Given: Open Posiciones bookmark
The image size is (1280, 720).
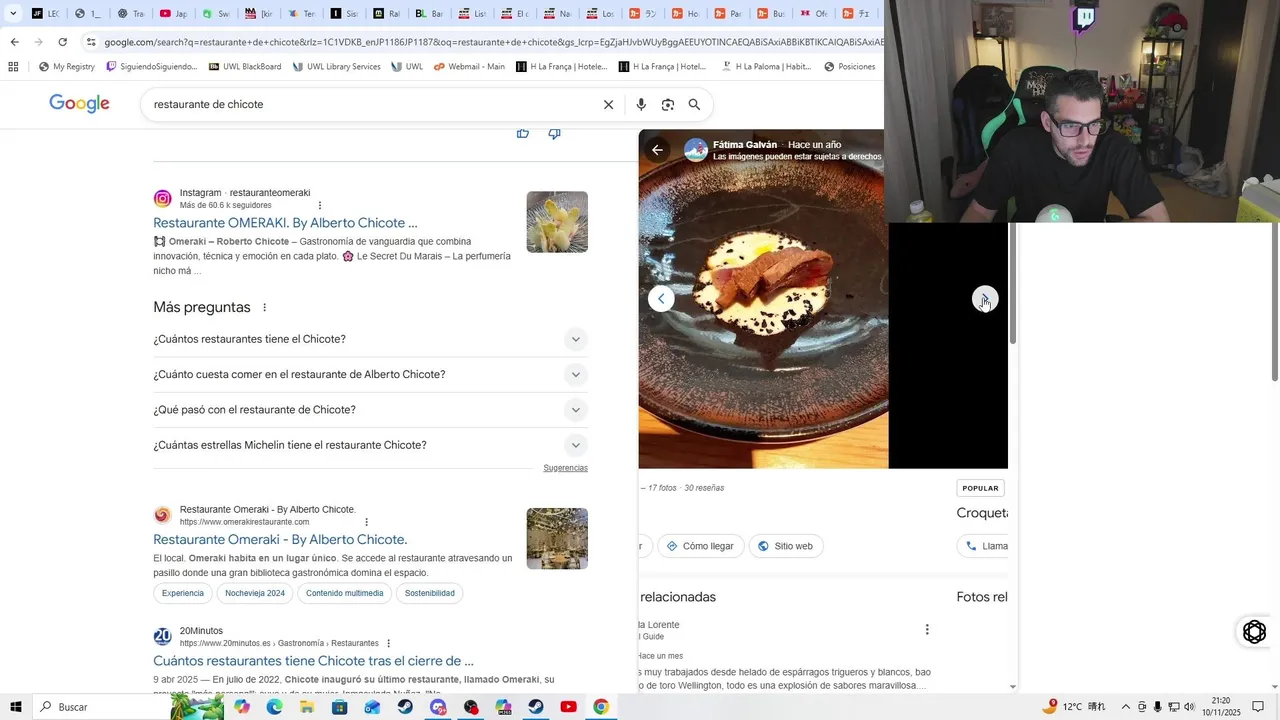Looking at the screenshot, I should (x=850, y=67).
